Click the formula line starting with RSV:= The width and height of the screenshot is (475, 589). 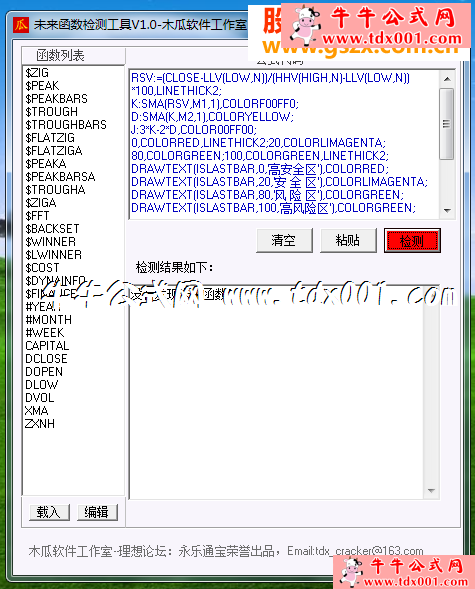click(x=270, y=78)
